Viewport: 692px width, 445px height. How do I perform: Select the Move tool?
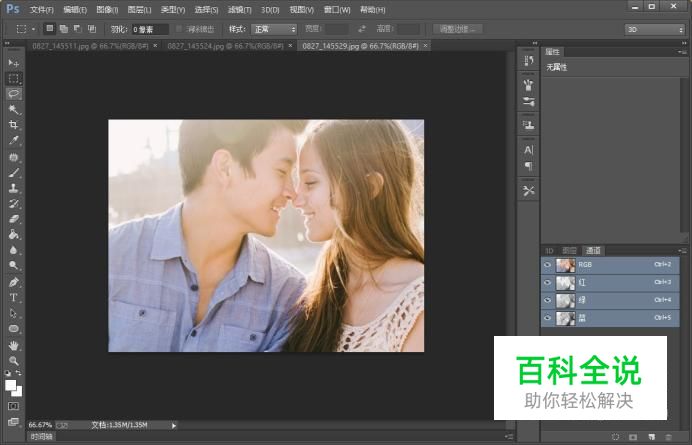click(14, 63)
